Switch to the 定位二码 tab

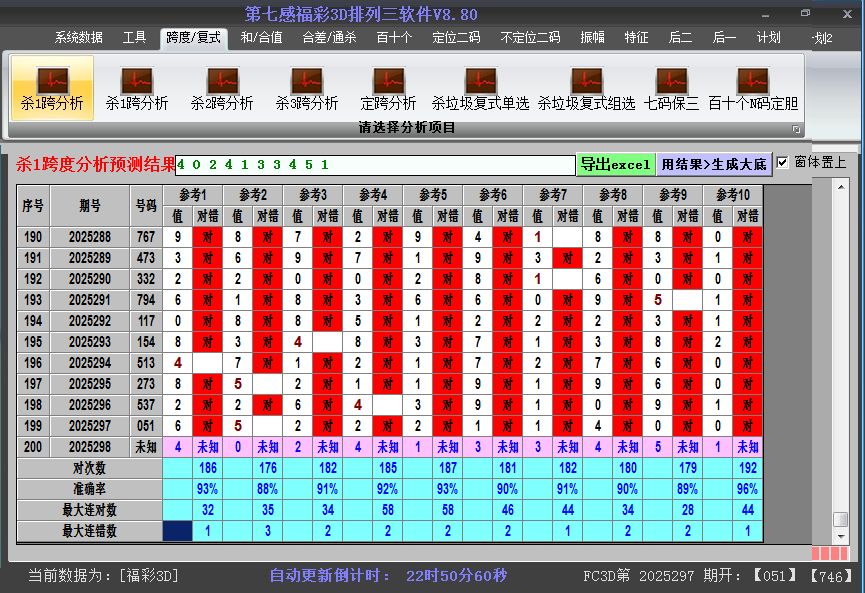coord(456,38)
